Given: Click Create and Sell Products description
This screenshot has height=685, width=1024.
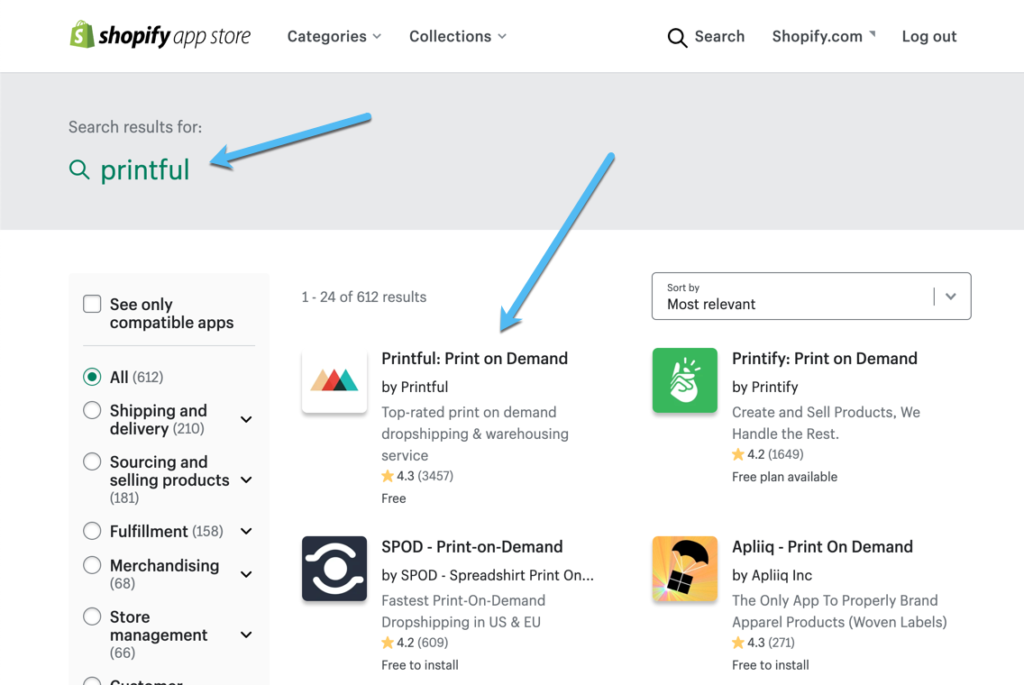Looking at the screenshot, I should (x=826, y=423).
